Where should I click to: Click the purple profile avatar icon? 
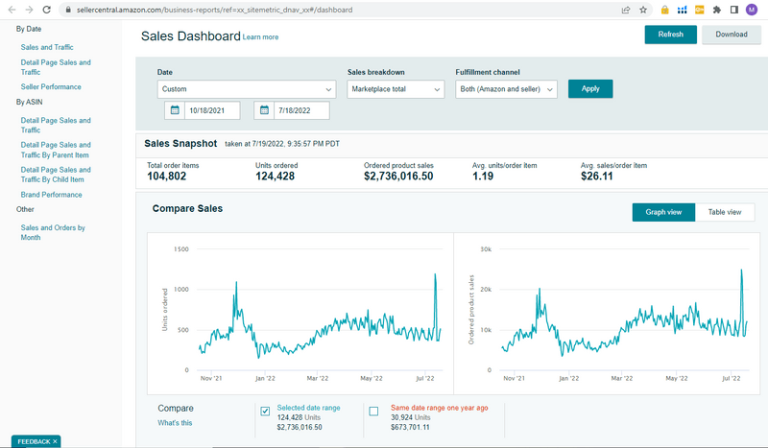[x=751, y=9]
